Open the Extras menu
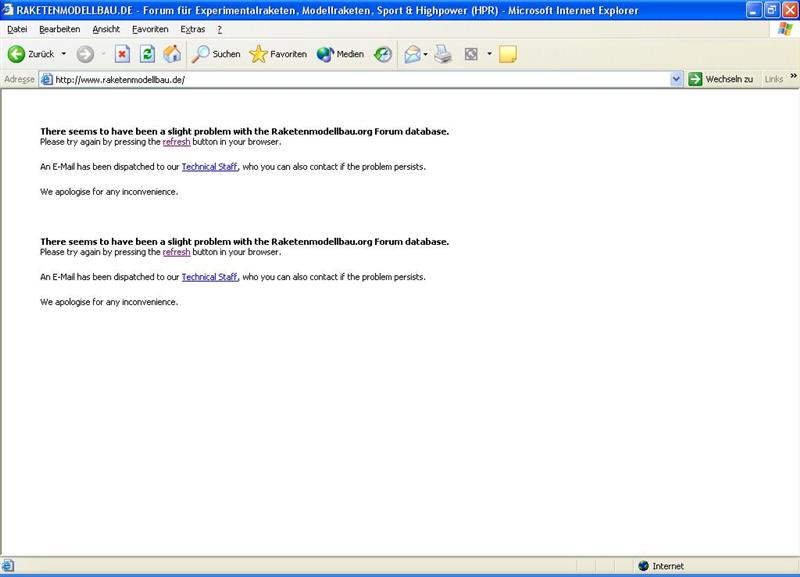 coord(193,29)
